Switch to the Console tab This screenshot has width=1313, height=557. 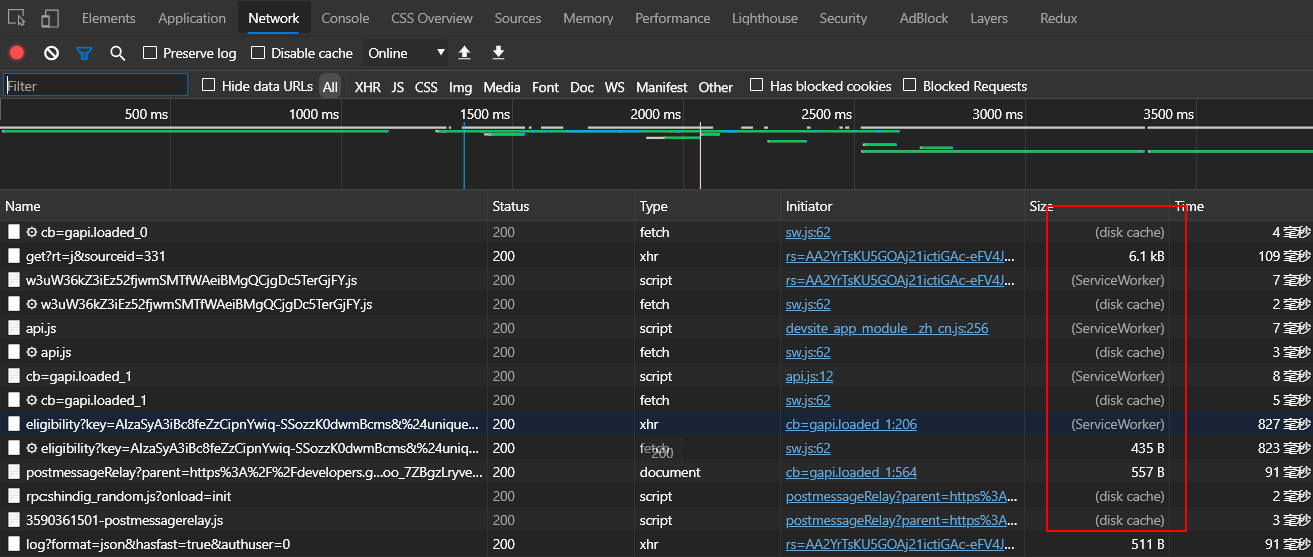tap(345, 18)
